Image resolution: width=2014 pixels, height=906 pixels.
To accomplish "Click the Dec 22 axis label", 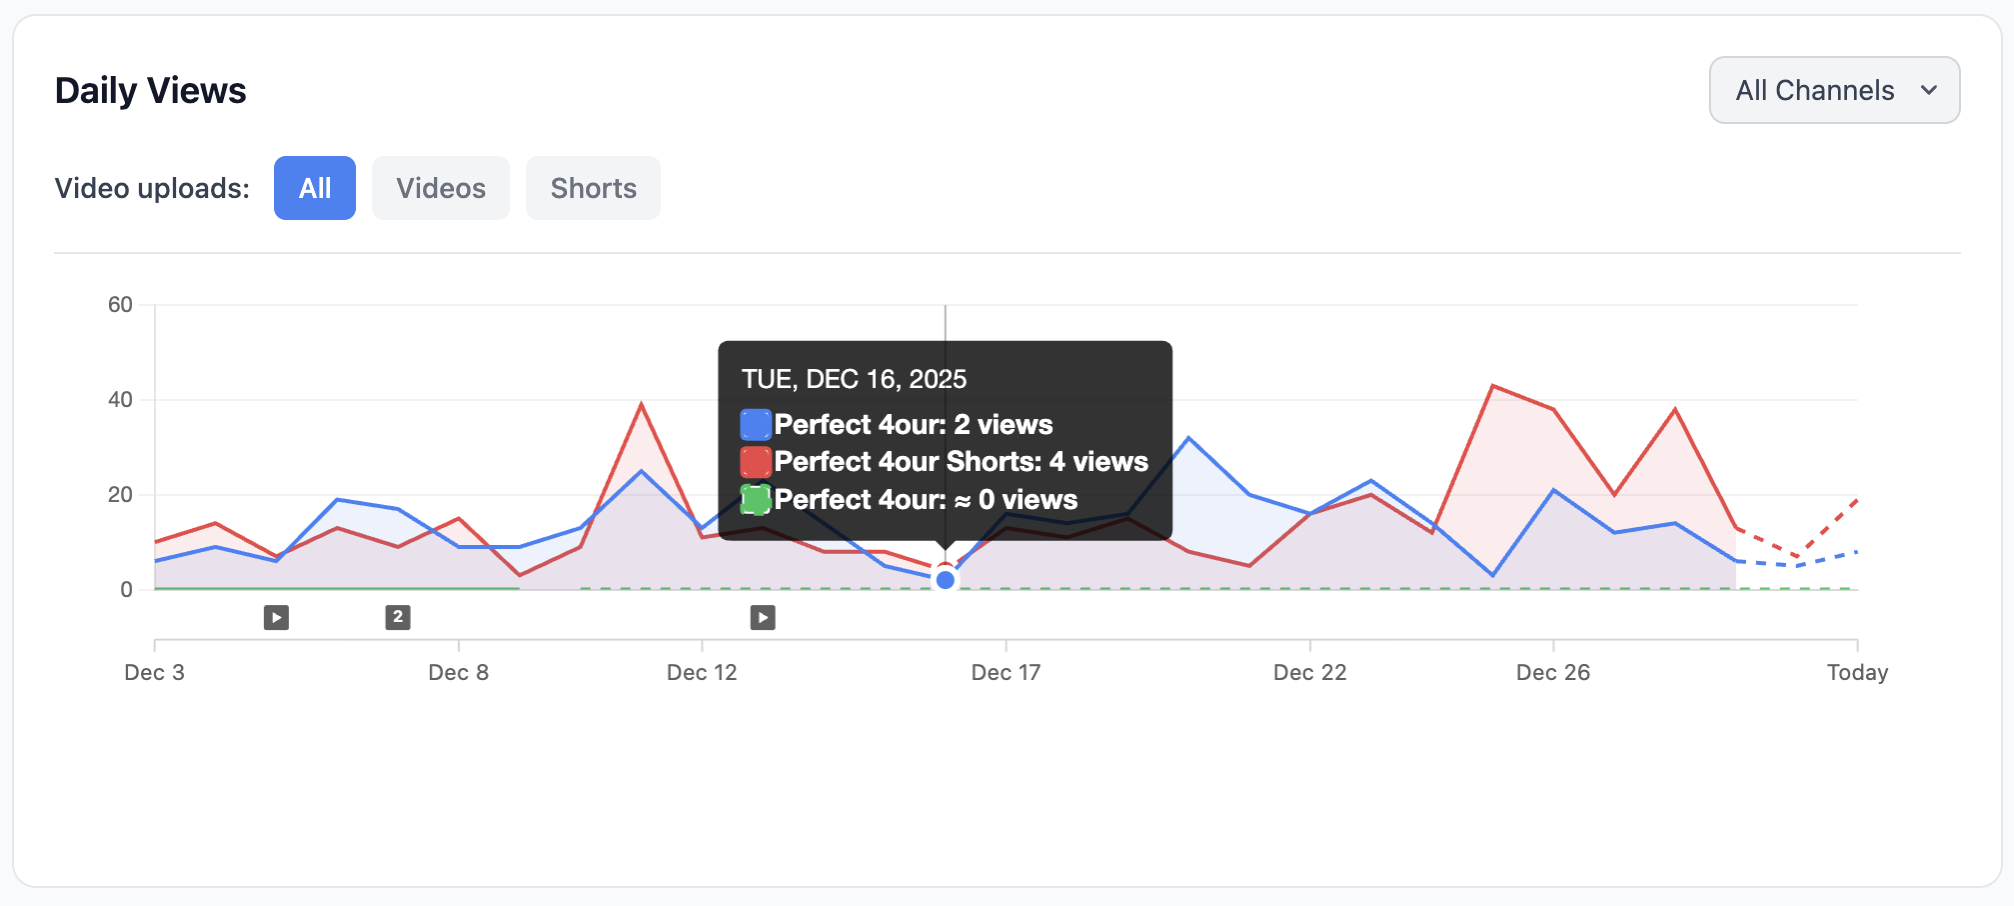I will coord(1310,672).
